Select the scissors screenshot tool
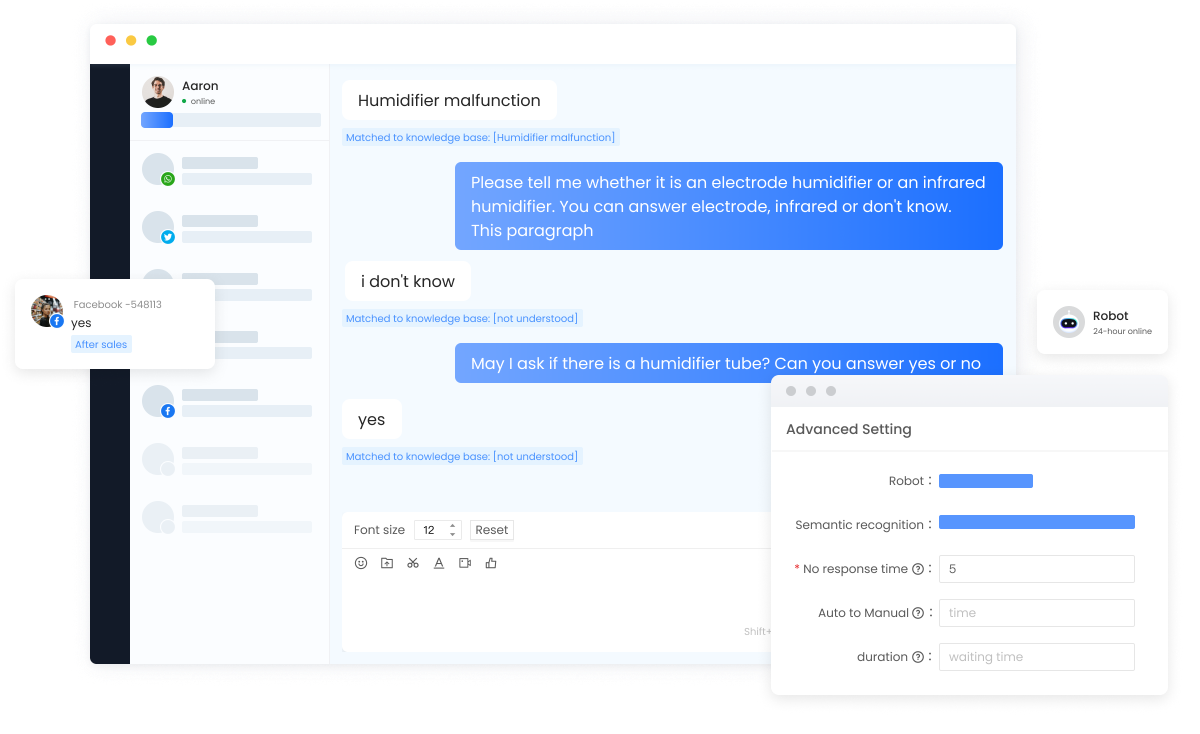This screenshot has width=1200, height=734. coord(413,563)
